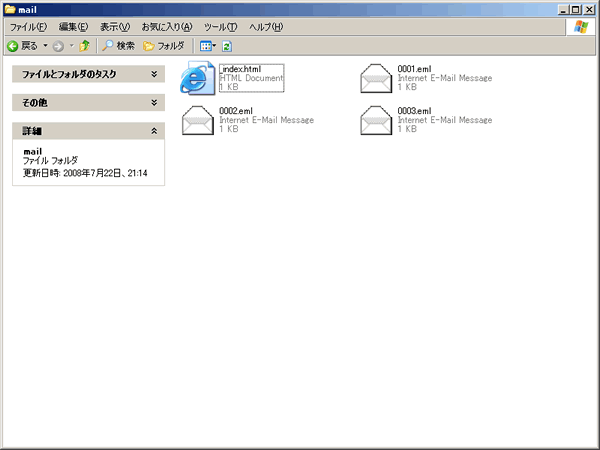The height and width of the screenshot is (450, 600).
Task: Click the green refresh document toolbar icon
Action: click(227, 46)
